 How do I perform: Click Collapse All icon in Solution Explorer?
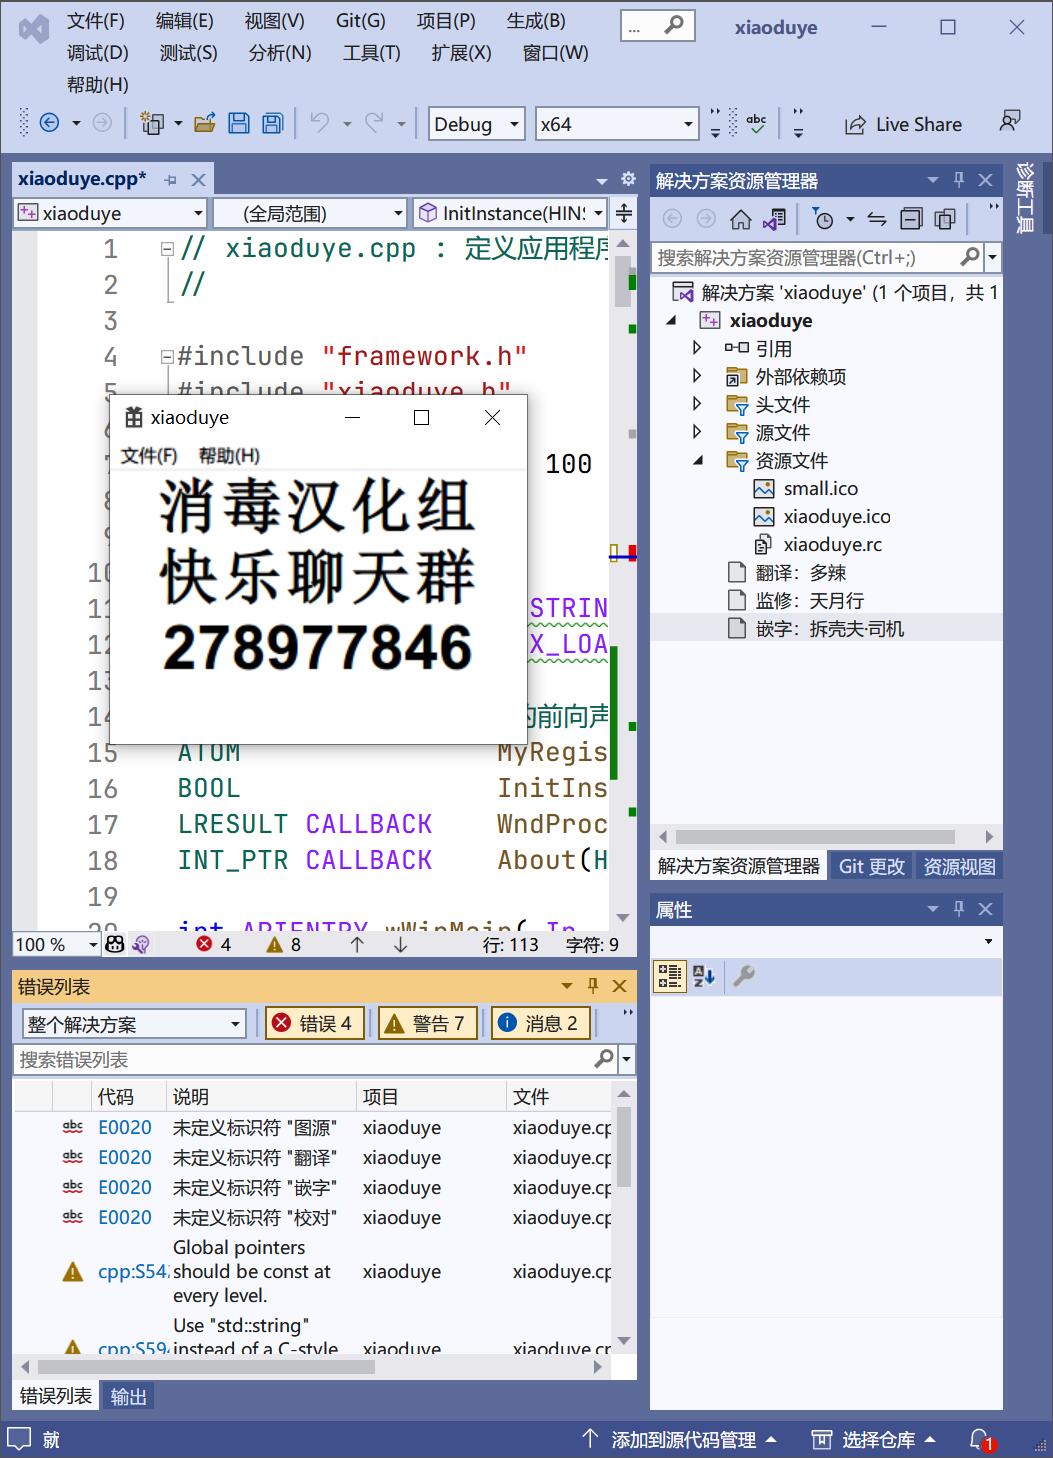[911, 219]
